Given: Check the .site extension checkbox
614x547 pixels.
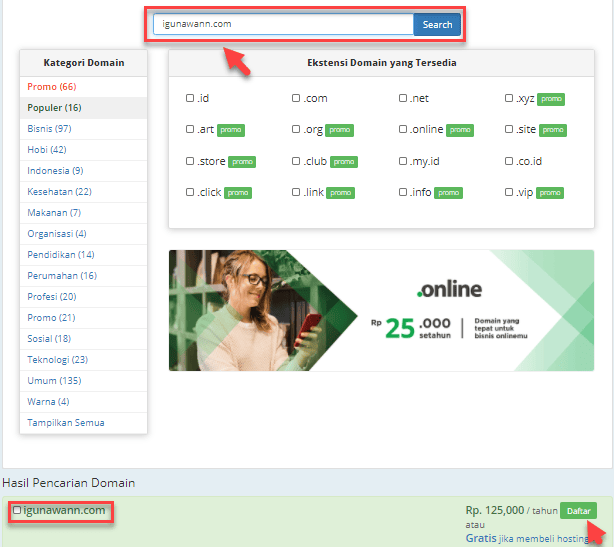Looking at the screenshot, I should pos(509,129).
